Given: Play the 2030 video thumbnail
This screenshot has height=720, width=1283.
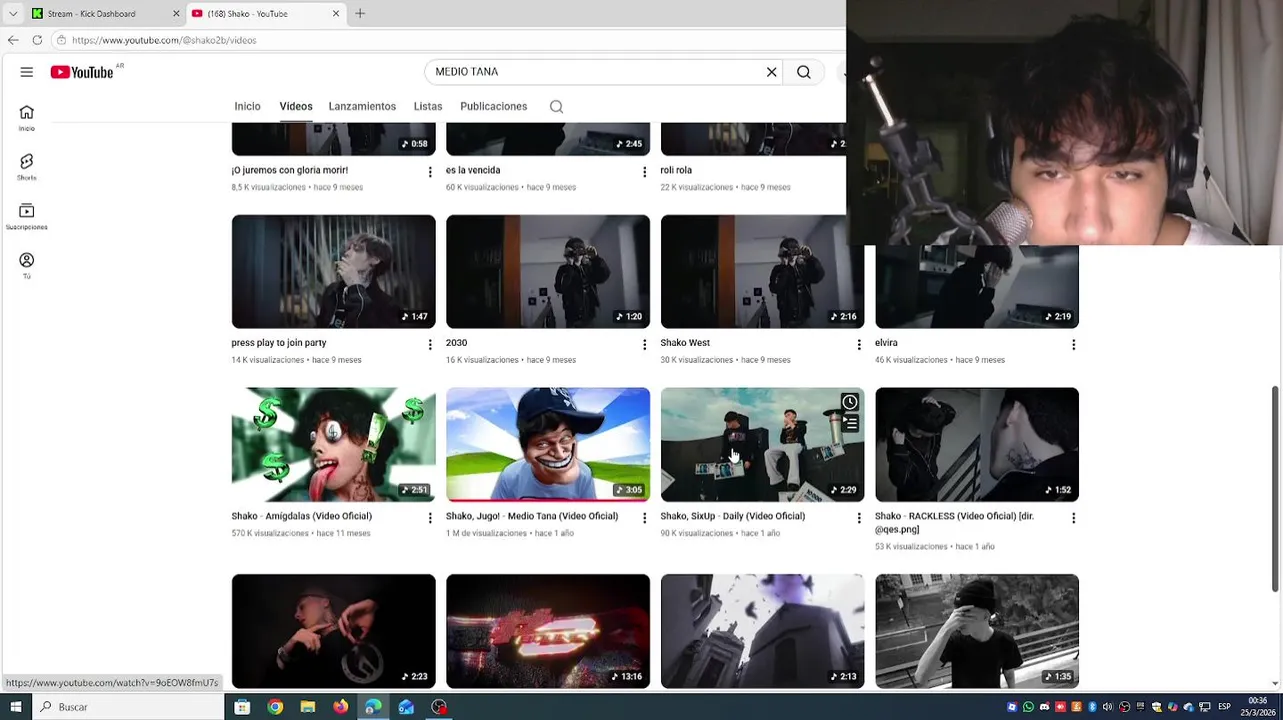Looking at the screenshot, I should 547,271.
